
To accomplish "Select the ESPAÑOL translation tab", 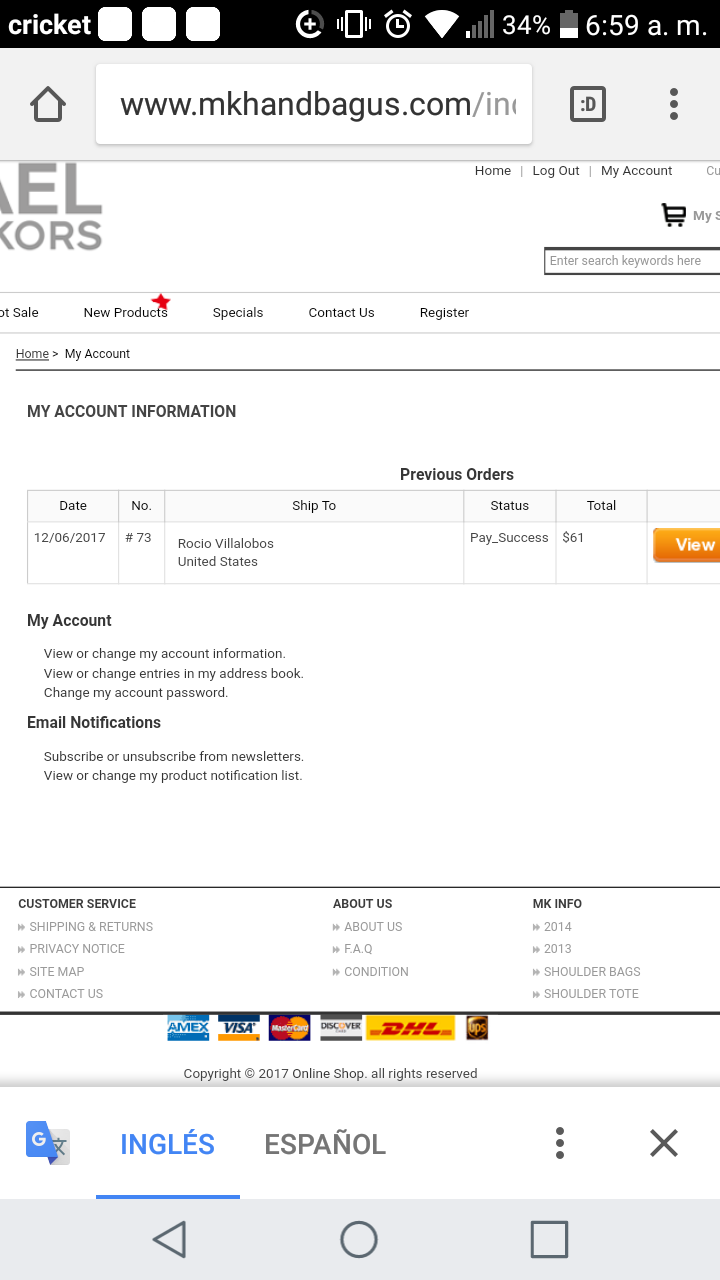I will coord(325,1144).
